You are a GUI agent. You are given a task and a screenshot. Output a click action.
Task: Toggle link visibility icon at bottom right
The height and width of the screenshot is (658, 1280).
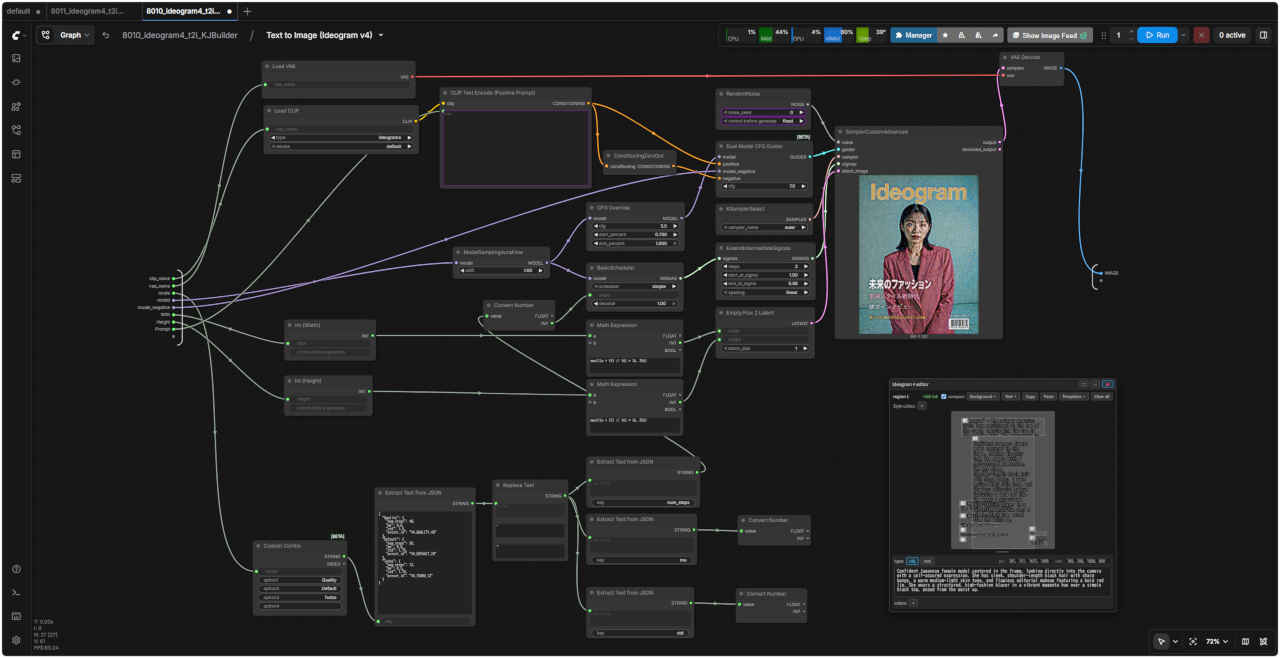pyautogui.click(x=1263, y=641)
